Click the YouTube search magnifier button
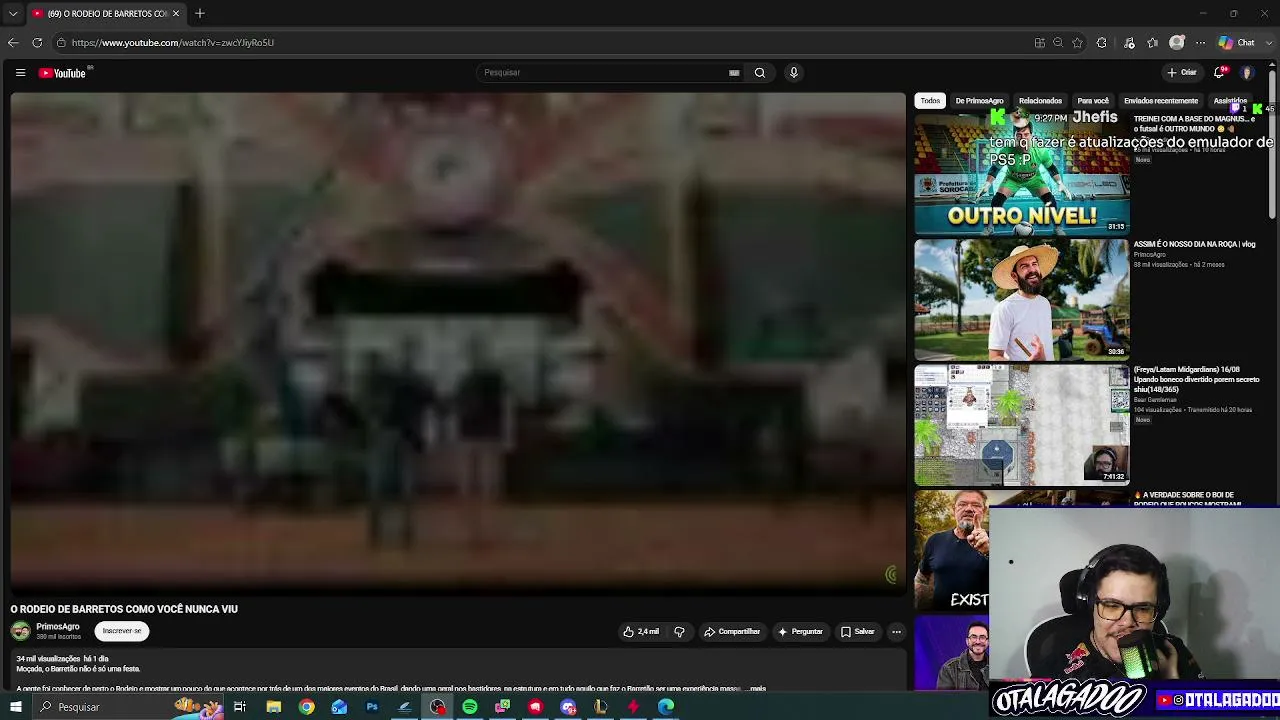1280x720 pixels. [x=760, y=72]
